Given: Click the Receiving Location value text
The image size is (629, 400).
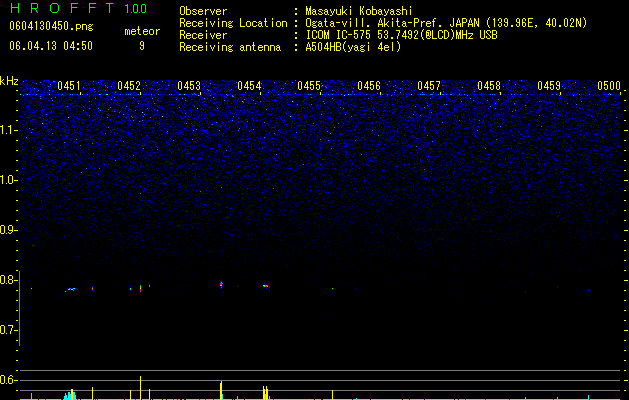Looking at the screenshot, I should [446, 23].
